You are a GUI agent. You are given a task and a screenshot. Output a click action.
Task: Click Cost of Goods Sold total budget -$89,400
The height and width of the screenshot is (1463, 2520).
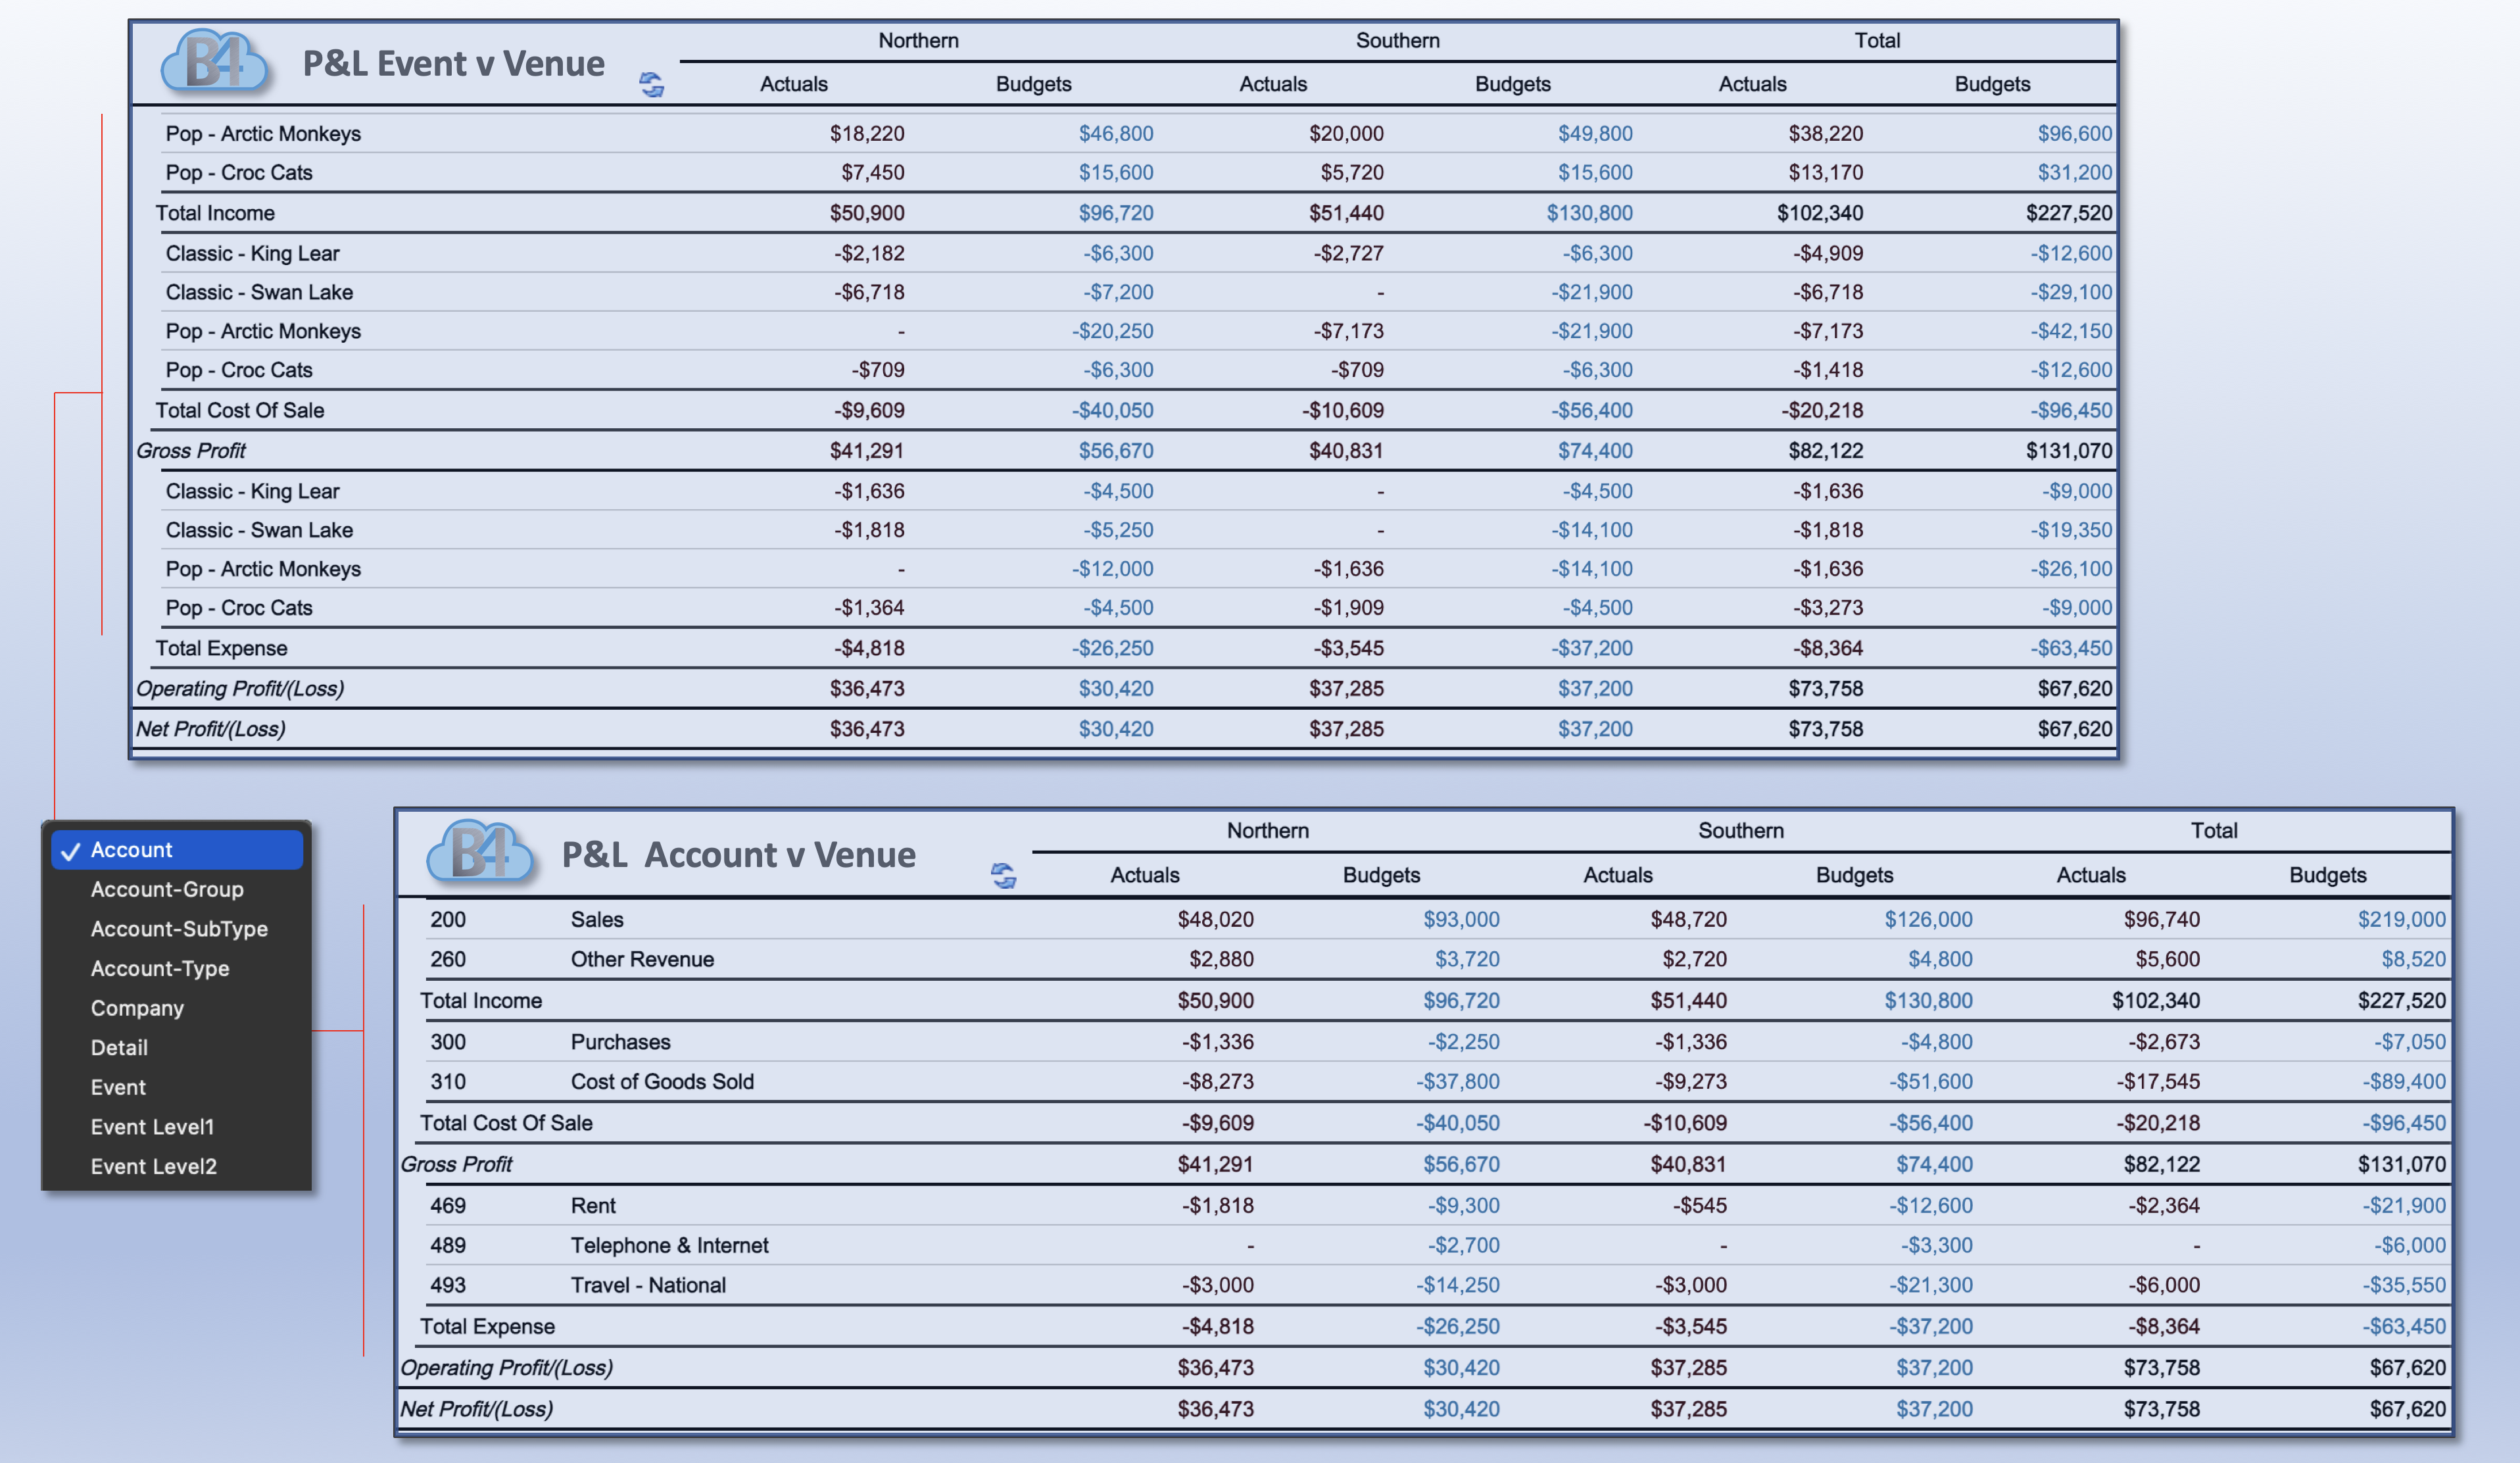pyautogui.click(x=2404, y=1081)
